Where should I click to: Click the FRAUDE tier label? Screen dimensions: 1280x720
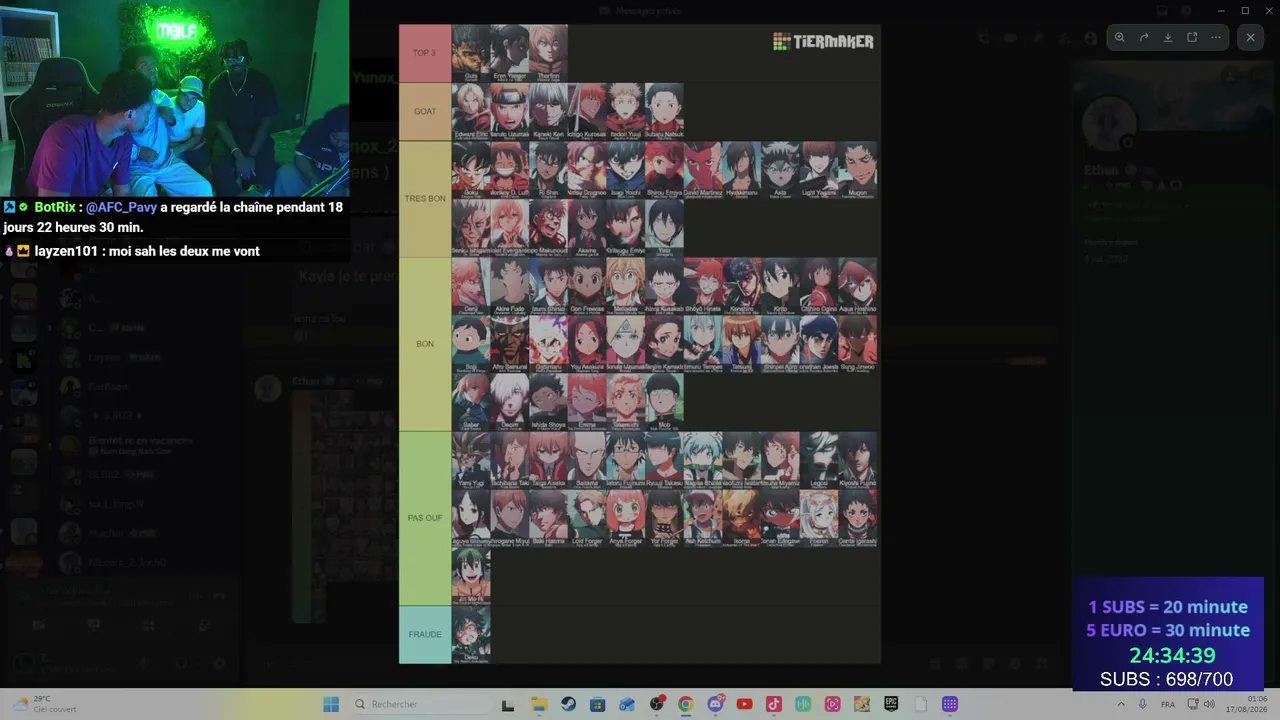(x=425, y=634)
